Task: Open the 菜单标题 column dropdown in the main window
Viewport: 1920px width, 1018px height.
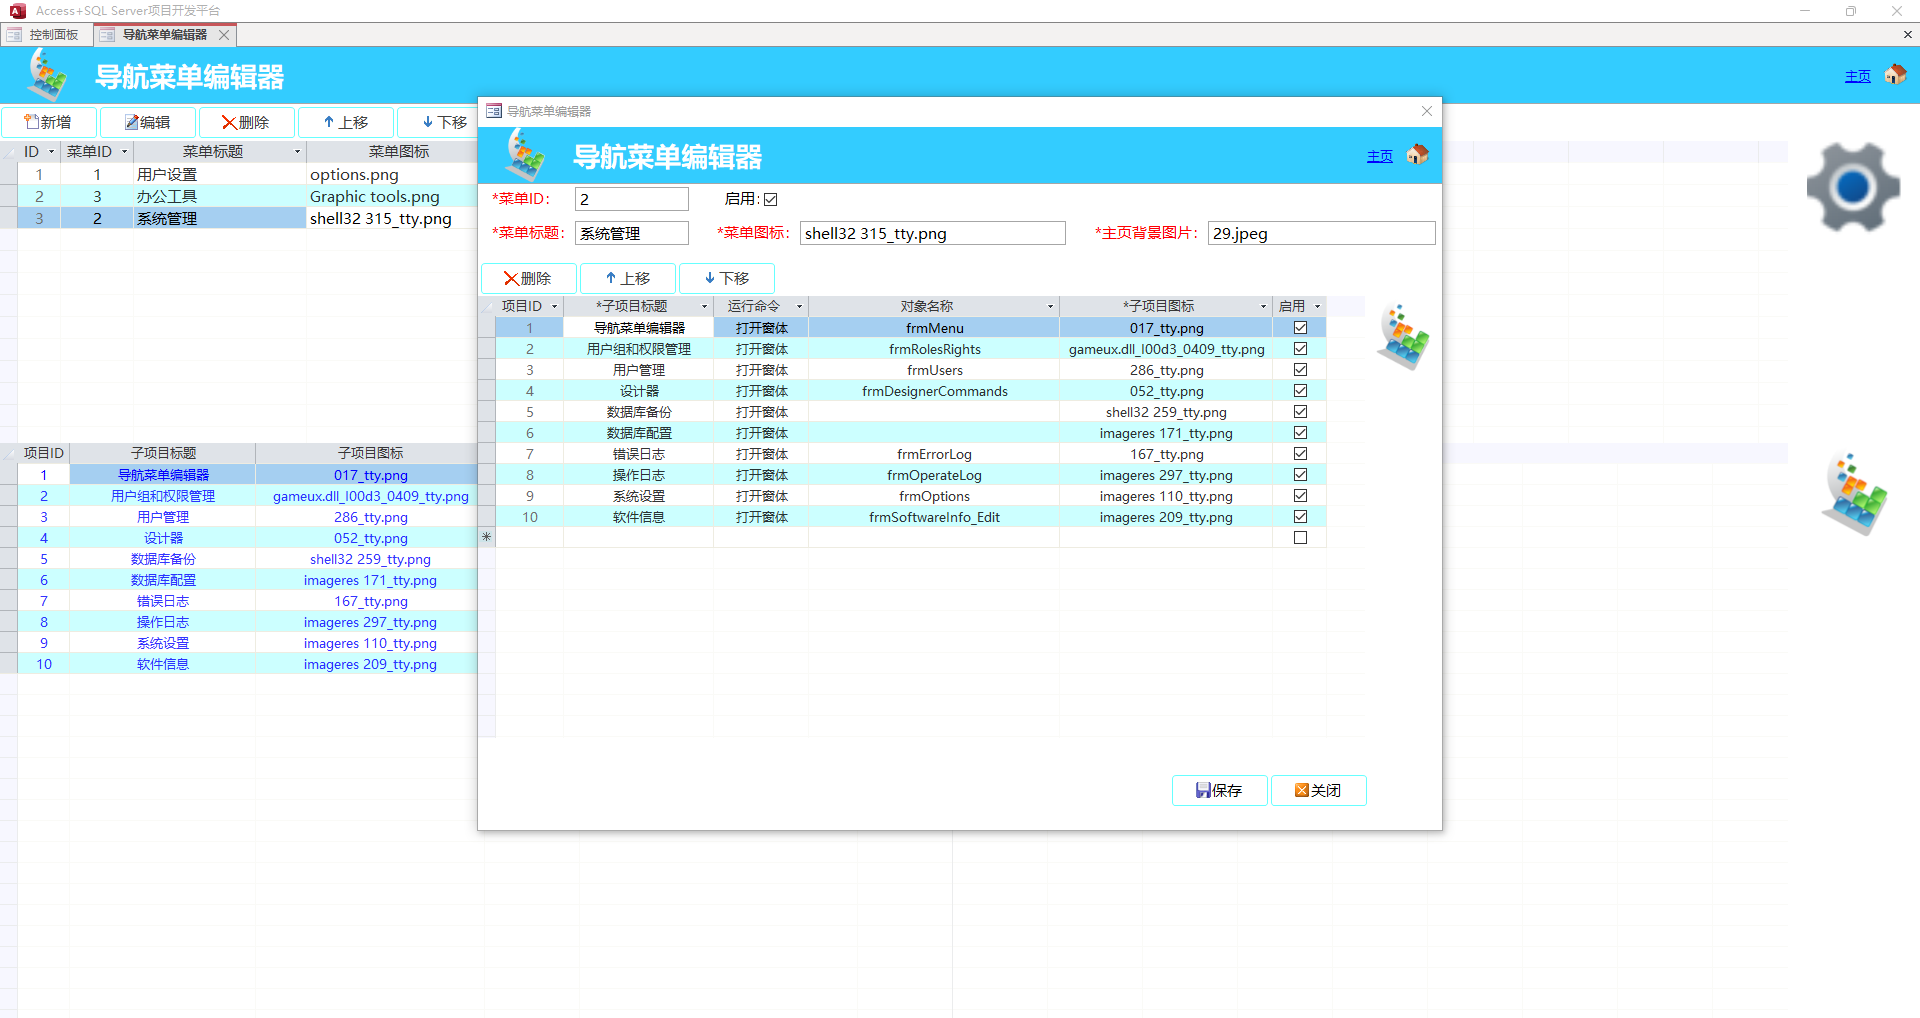Action: point(297,152)
